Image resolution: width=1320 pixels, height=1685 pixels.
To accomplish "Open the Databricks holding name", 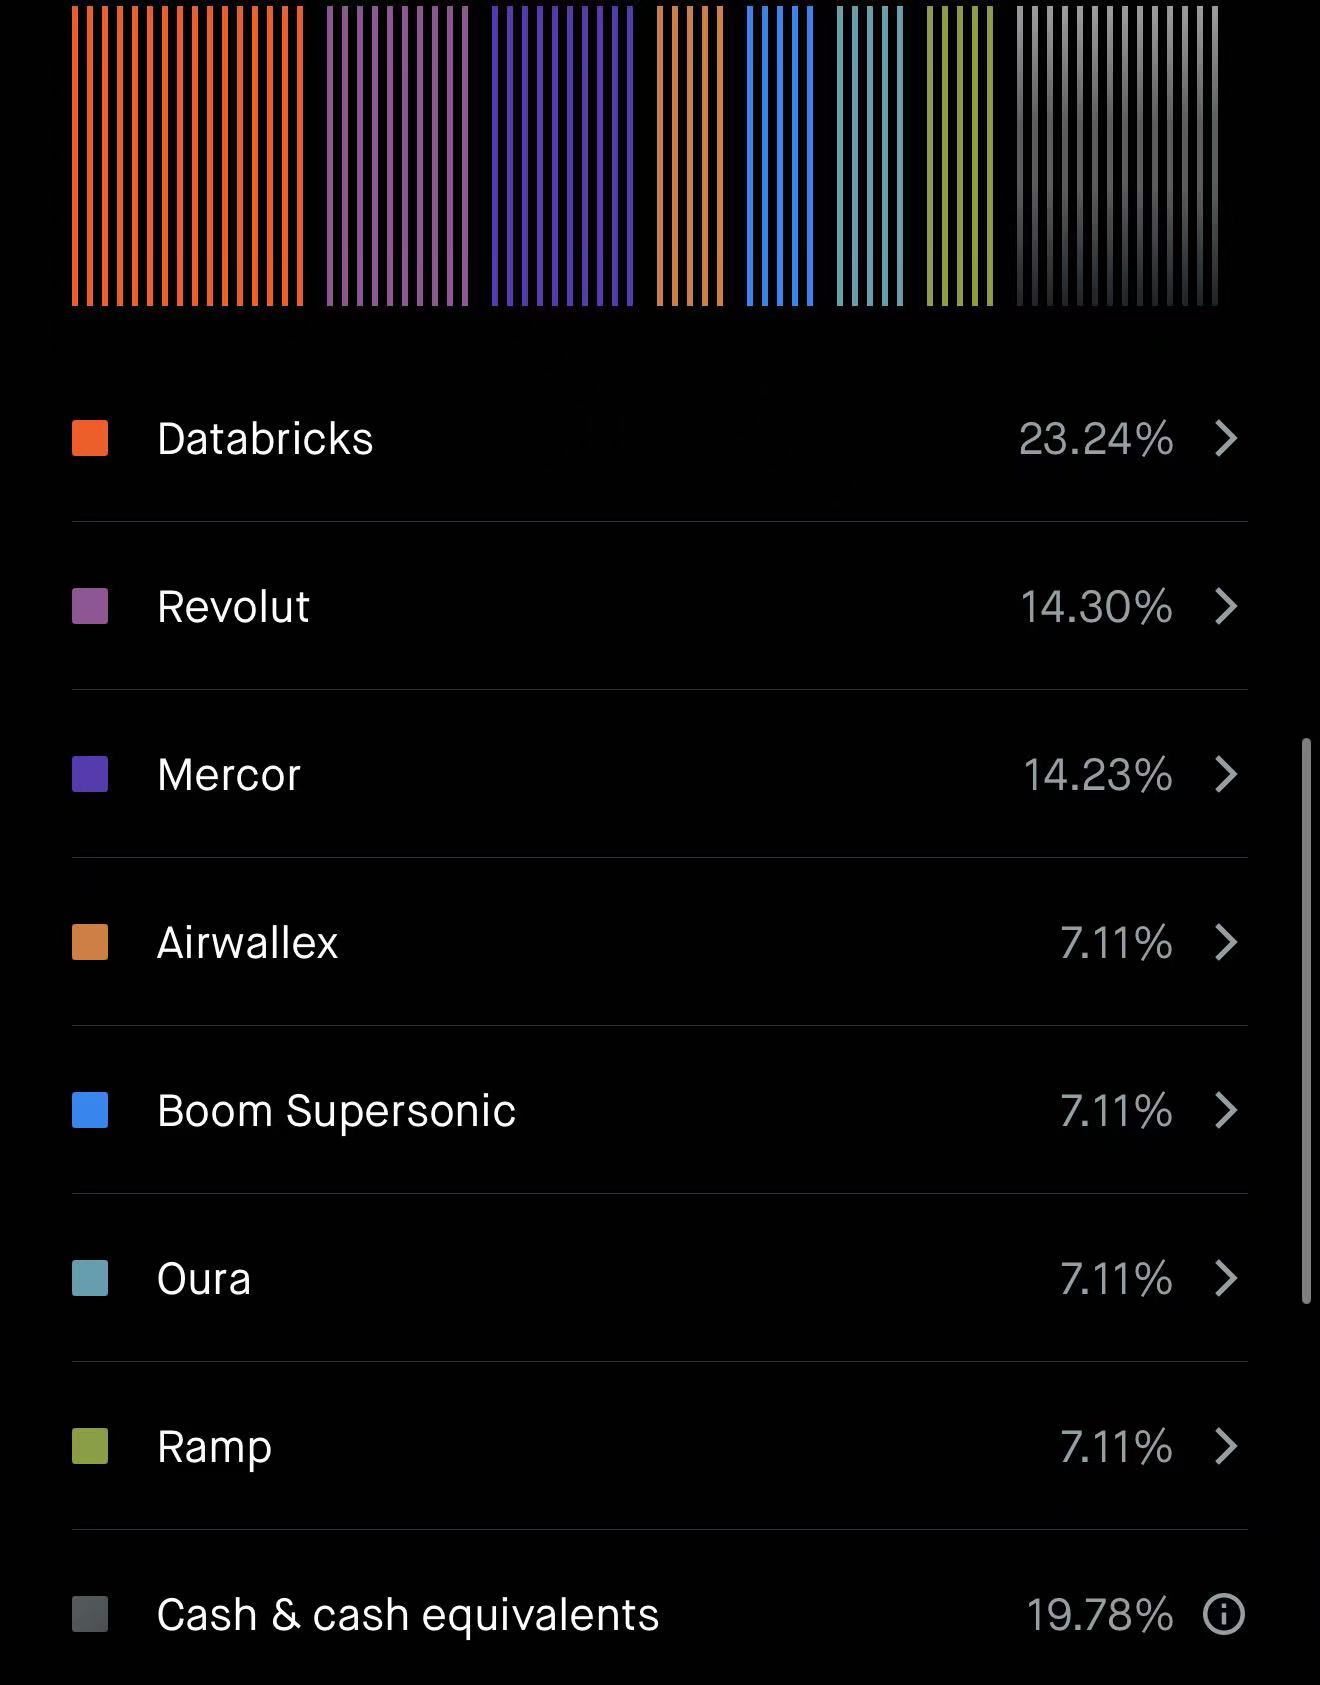I will (265, 438).
